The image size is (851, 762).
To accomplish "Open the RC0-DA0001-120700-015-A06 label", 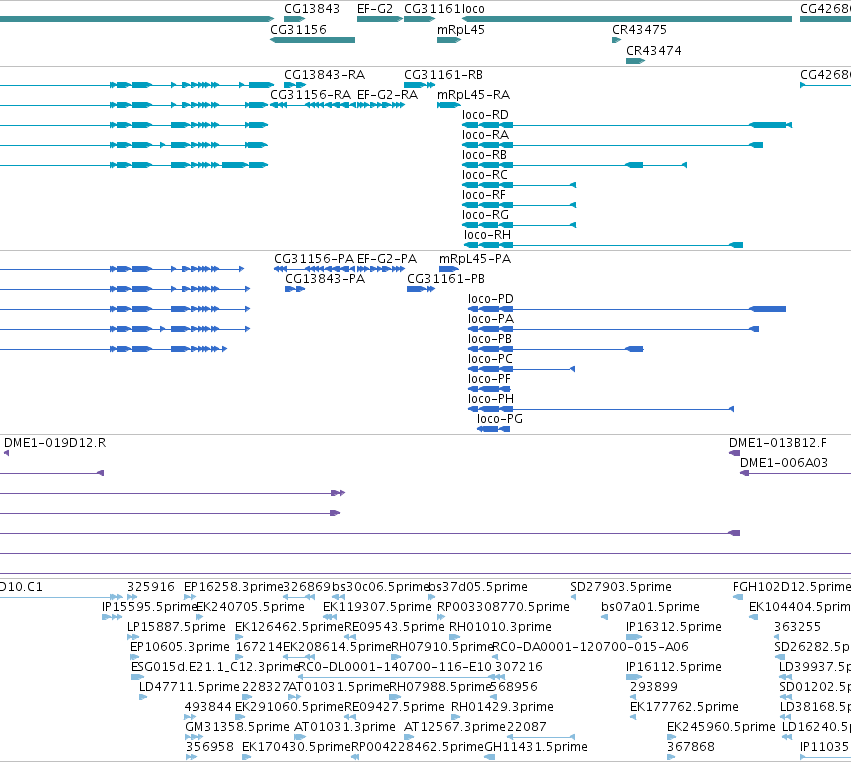I will click(x=590, y=647).
